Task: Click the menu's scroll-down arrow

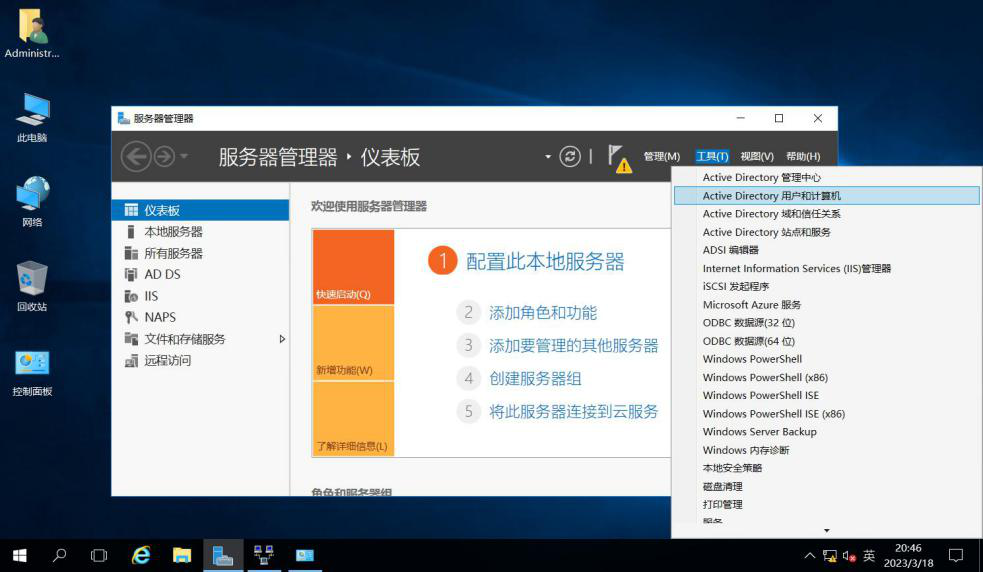Action: [826, 531]
